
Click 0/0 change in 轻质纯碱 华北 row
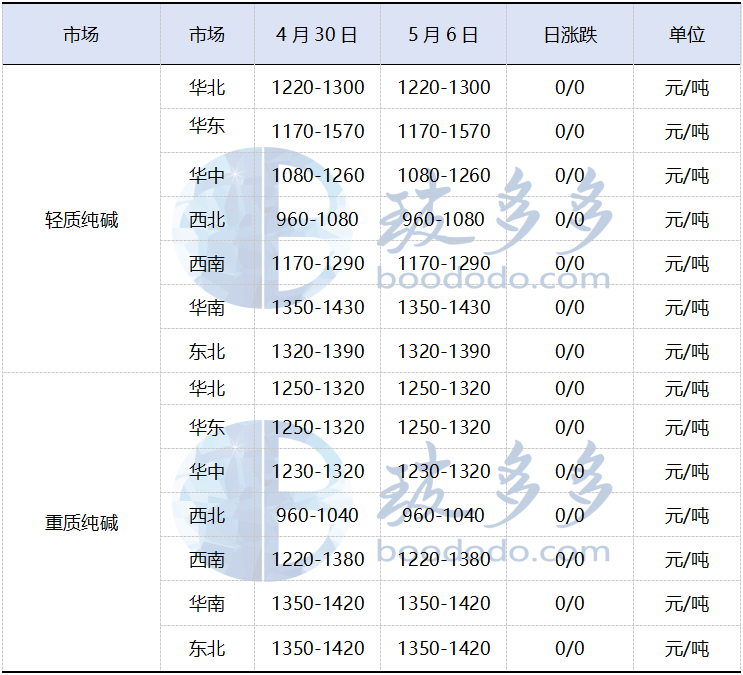tap(570, 88)
